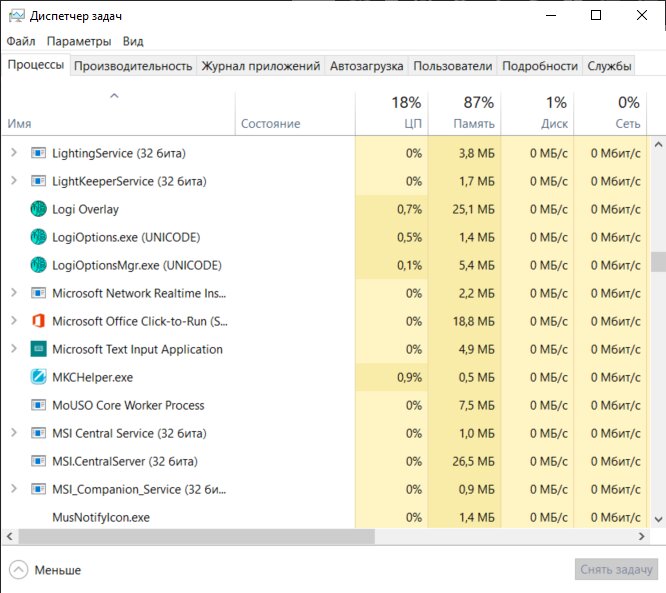Expand the Microsoft Network Realtime Ins... process
The height and width of the screenshot is (593, 666).
point(14,292)
